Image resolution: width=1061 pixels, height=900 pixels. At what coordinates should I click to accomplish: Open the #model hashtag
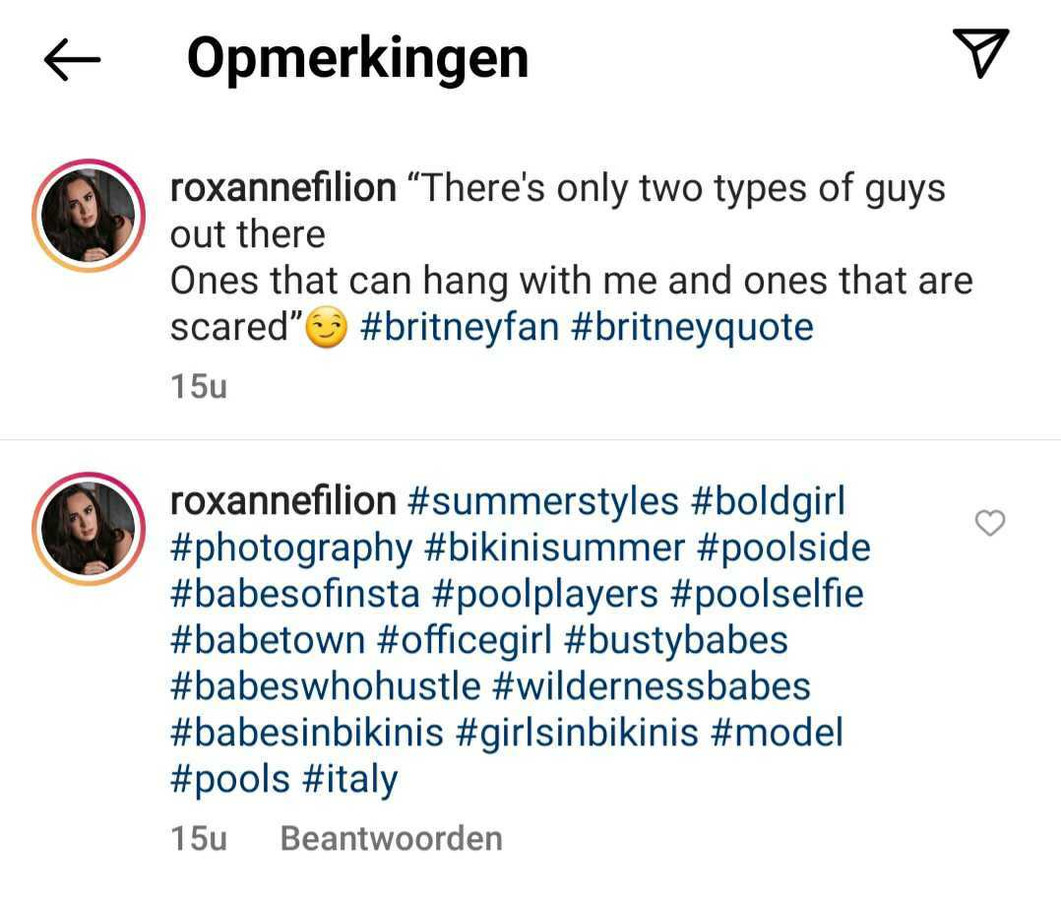coord(777,732)
